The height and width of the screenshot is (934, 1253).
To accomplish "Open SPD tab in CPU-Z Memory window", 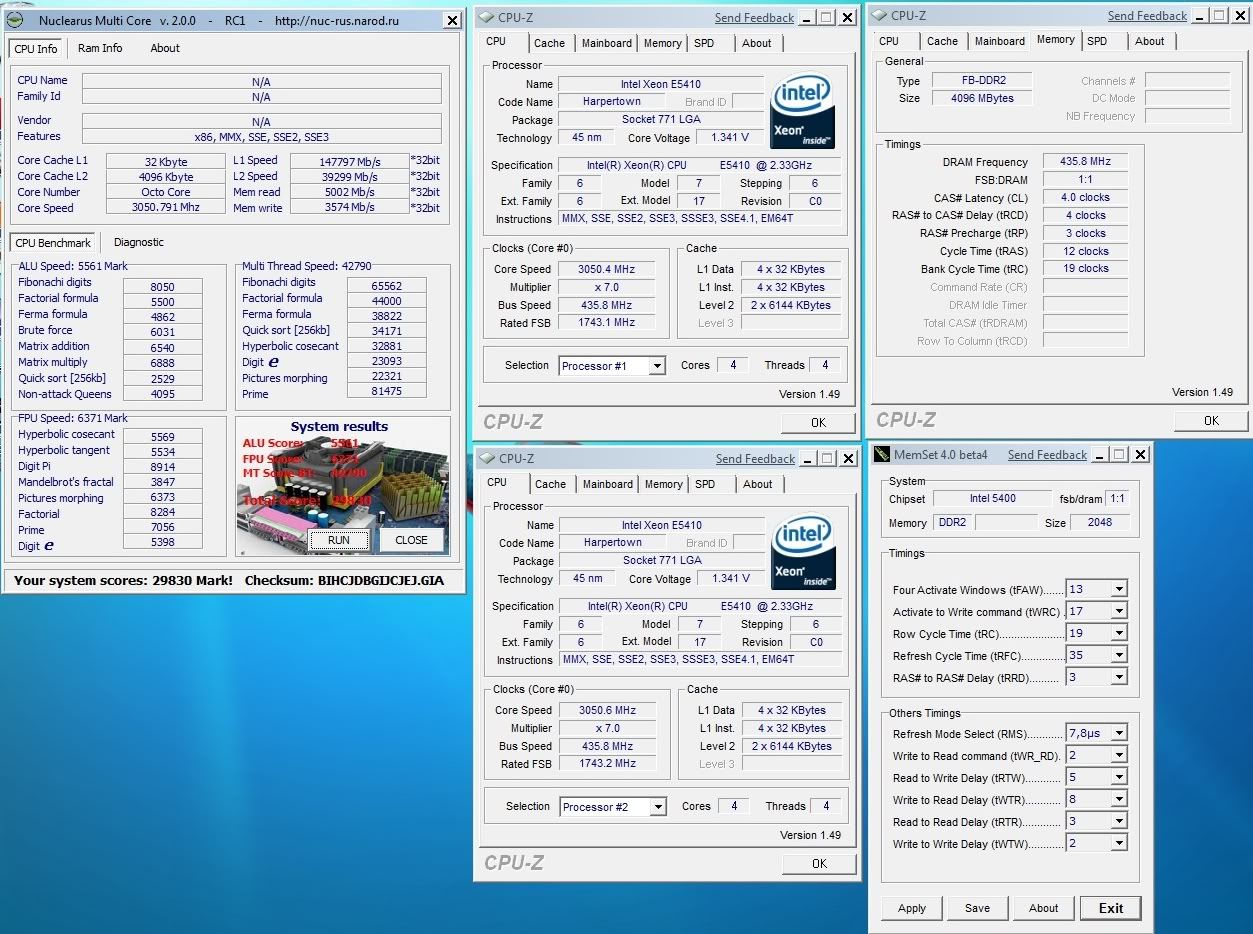I will click(x=1097, y=41).
